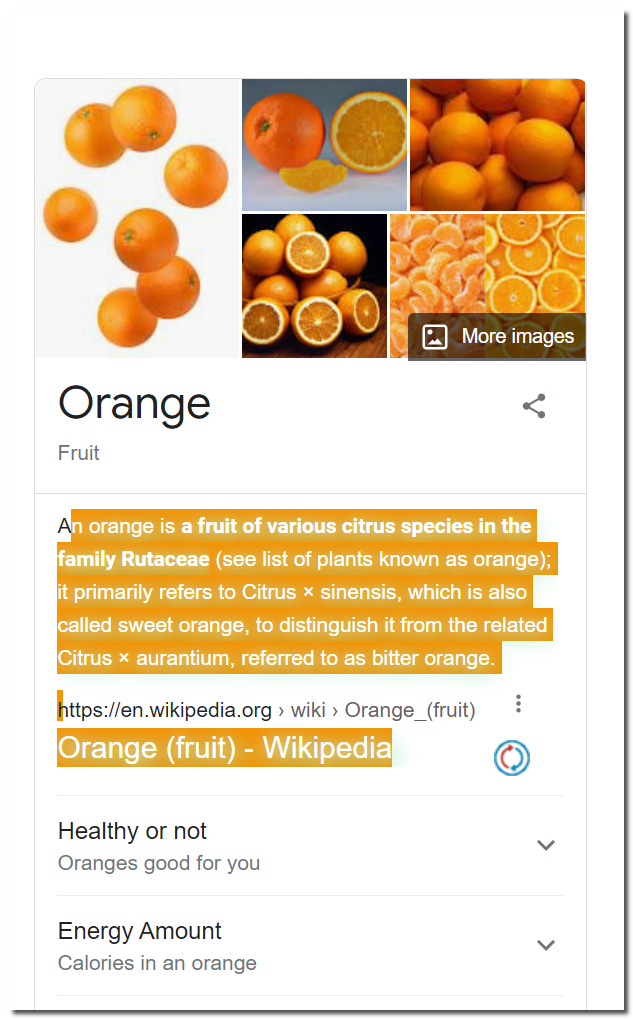The height and width of the screenshot is (1019, 633).
Task: Click the halved oranges photo below center
Action: point(314,286)
